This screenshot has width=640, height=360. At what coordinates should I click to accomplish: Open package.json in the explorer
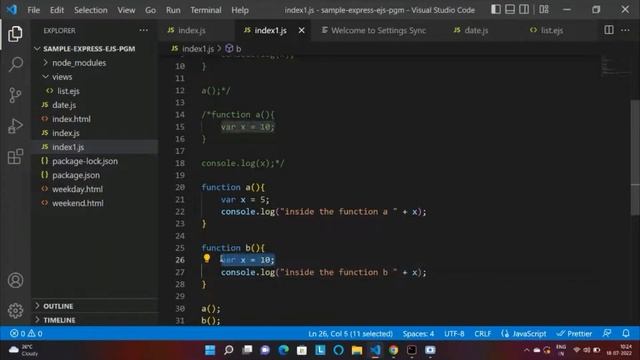pyautogui.click(x=94, y=175)
